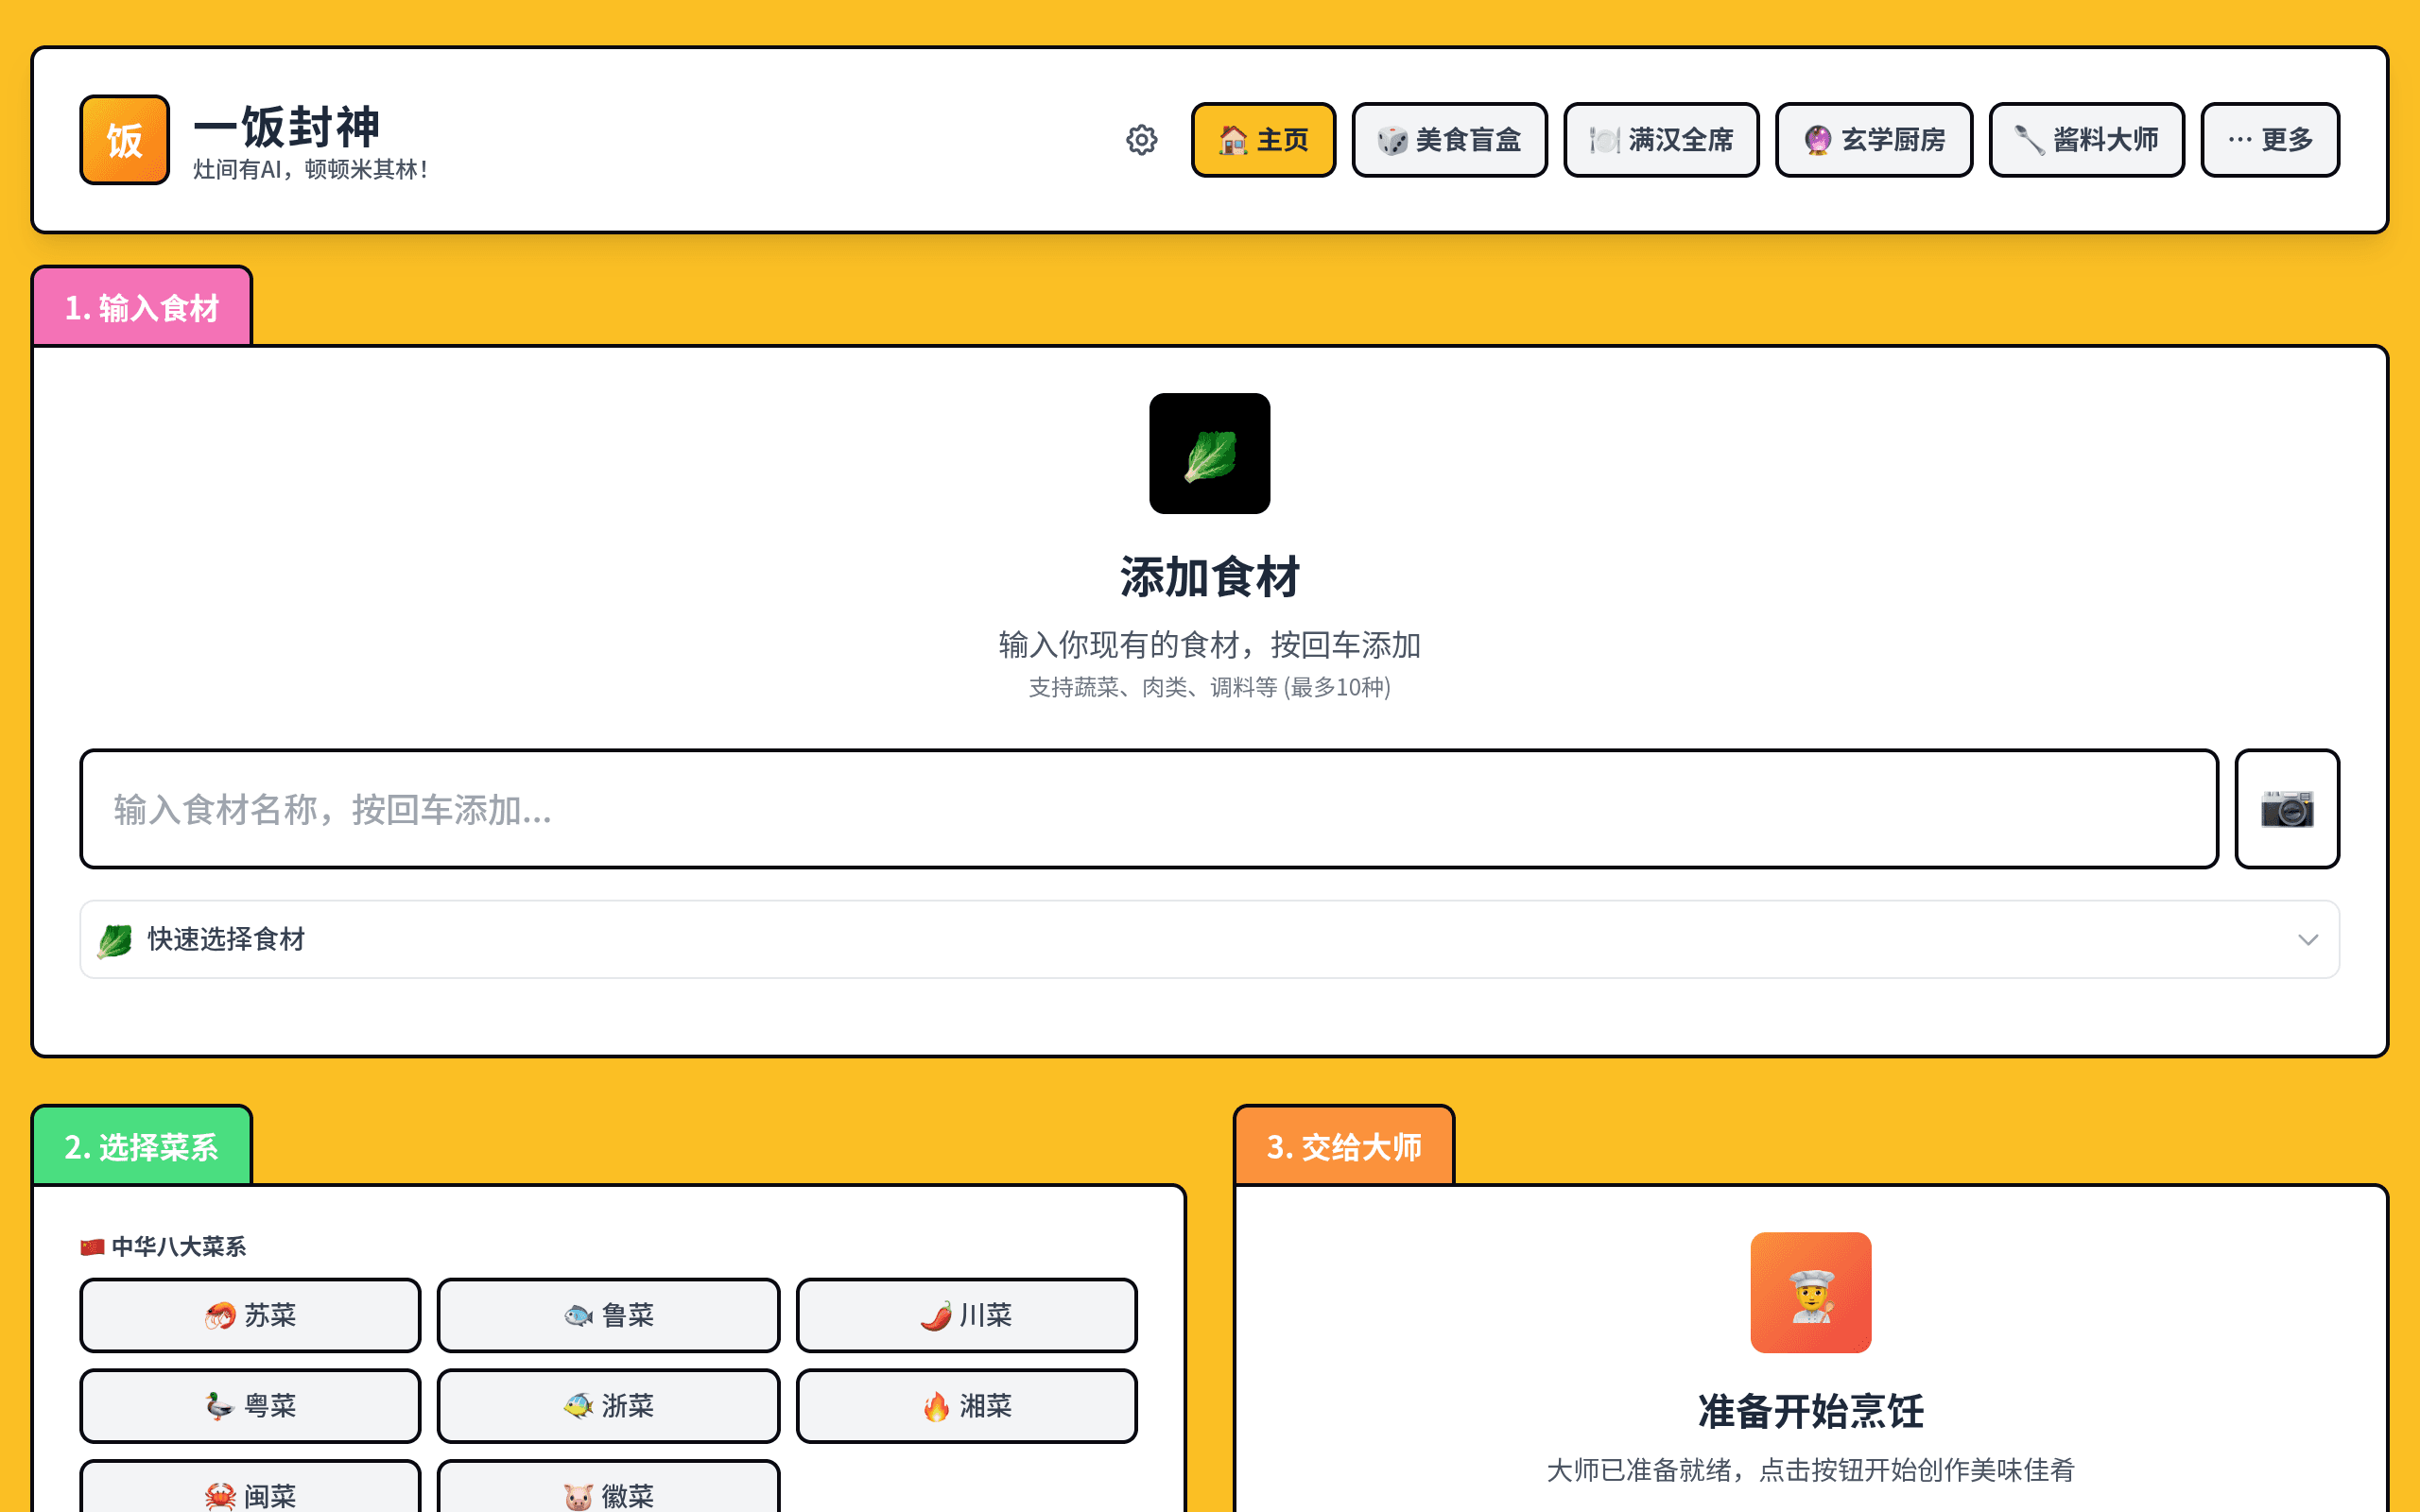Choose the 川菜 cuisine
Screen dimensions: 2420x1512
click(x=966, y=1315)
